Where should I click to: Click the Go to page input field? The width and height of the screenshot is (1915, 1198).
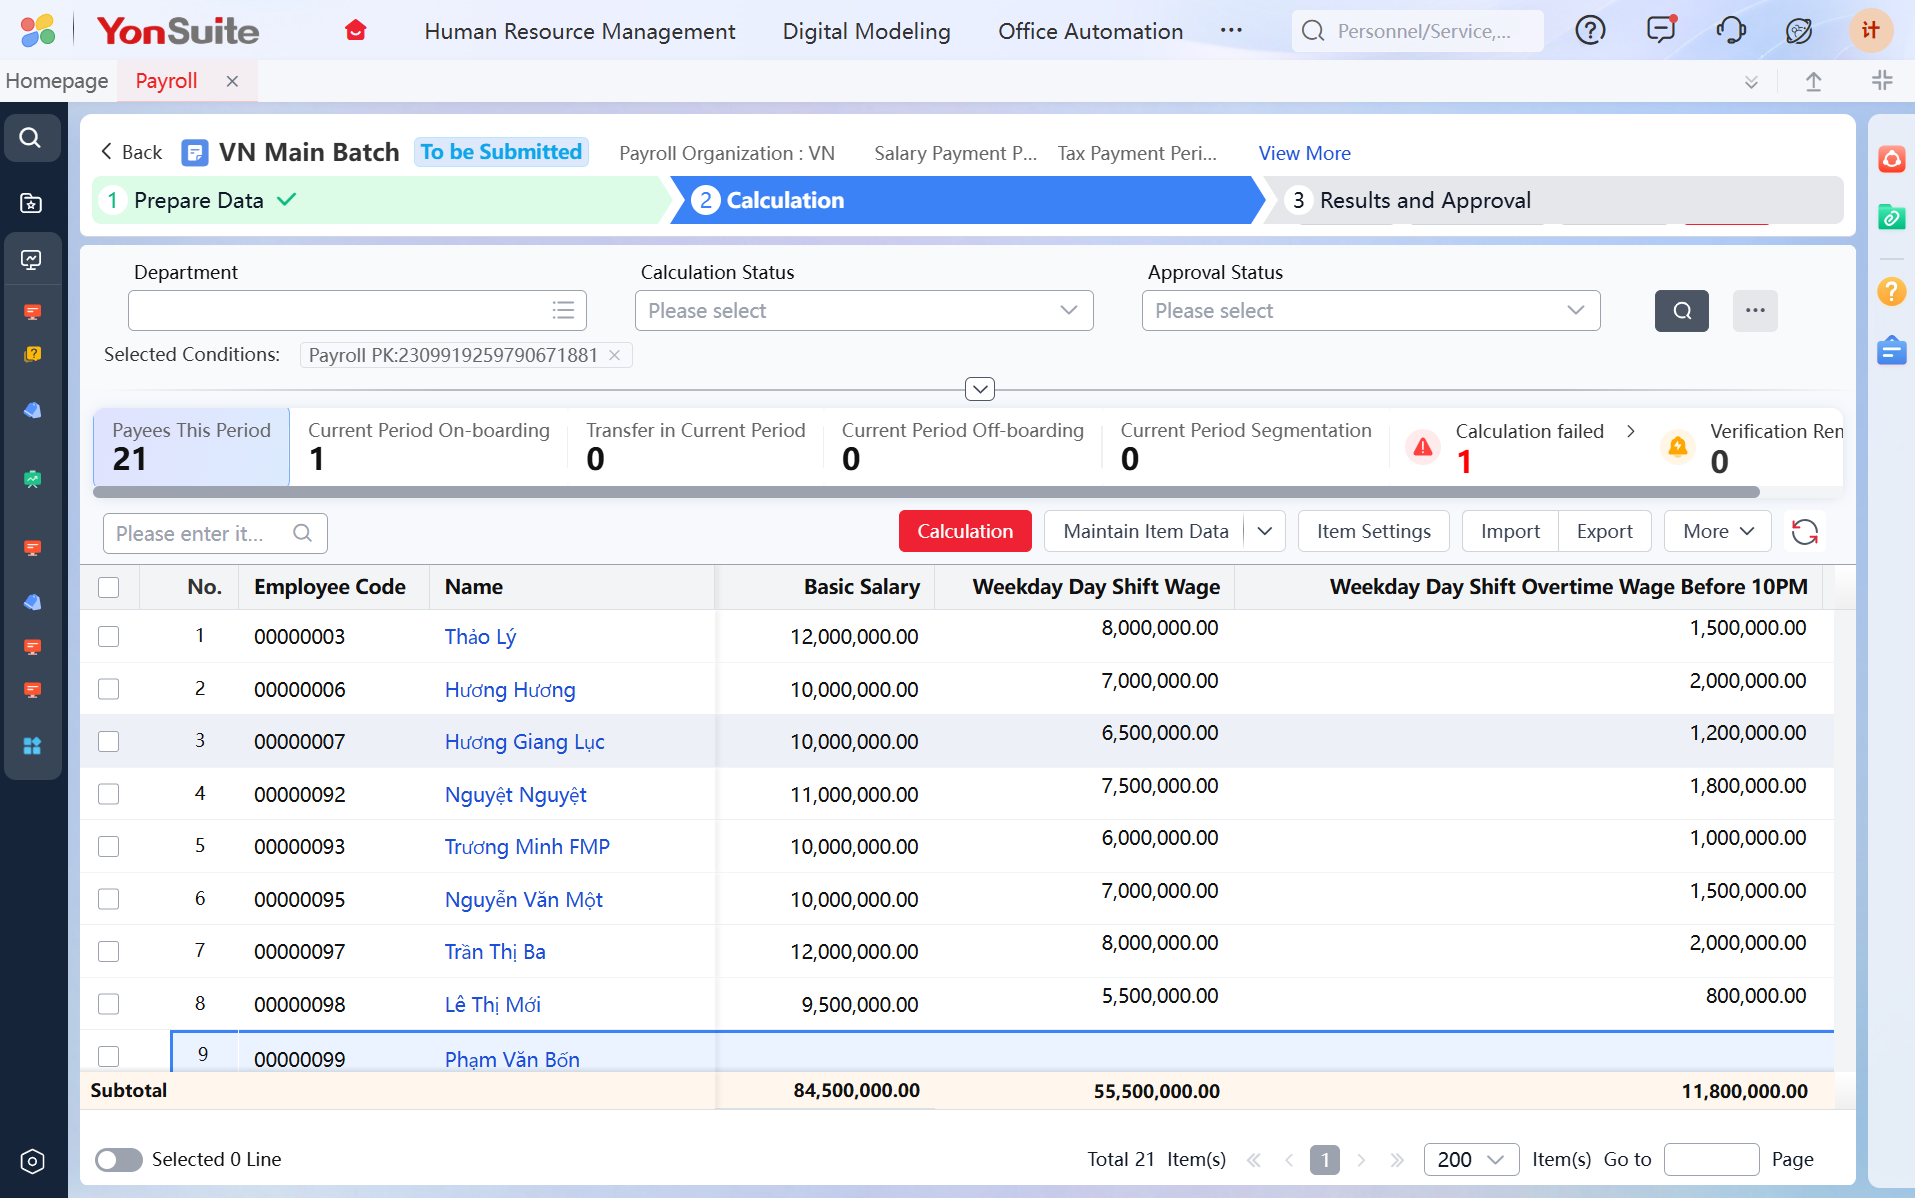pyautogui.click(x=1711, y=1159)
